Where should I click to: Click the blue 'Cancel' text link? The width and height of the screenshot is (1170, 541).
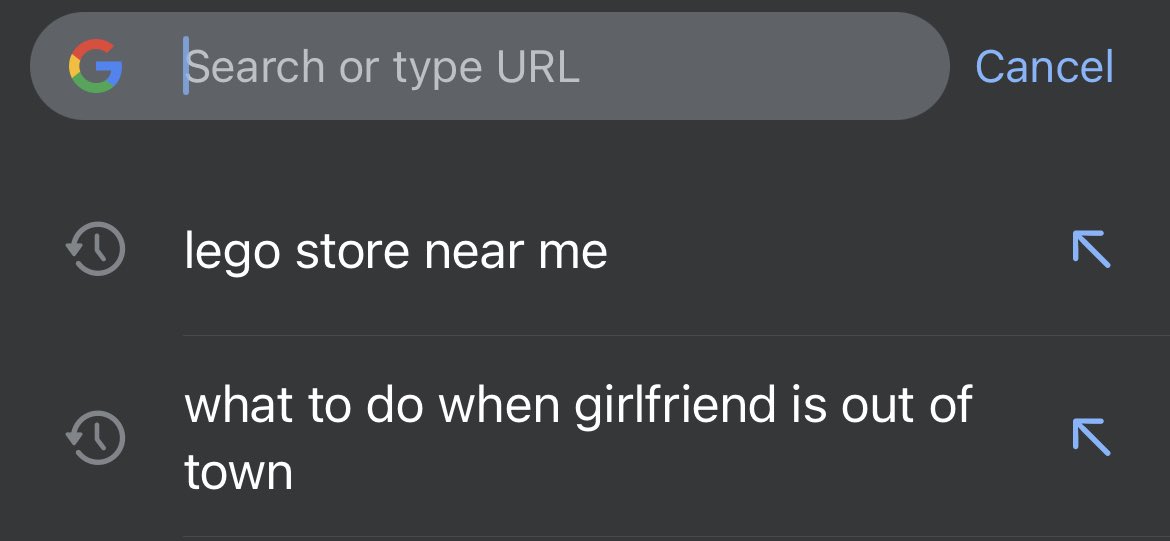[x=1044, y=66]
